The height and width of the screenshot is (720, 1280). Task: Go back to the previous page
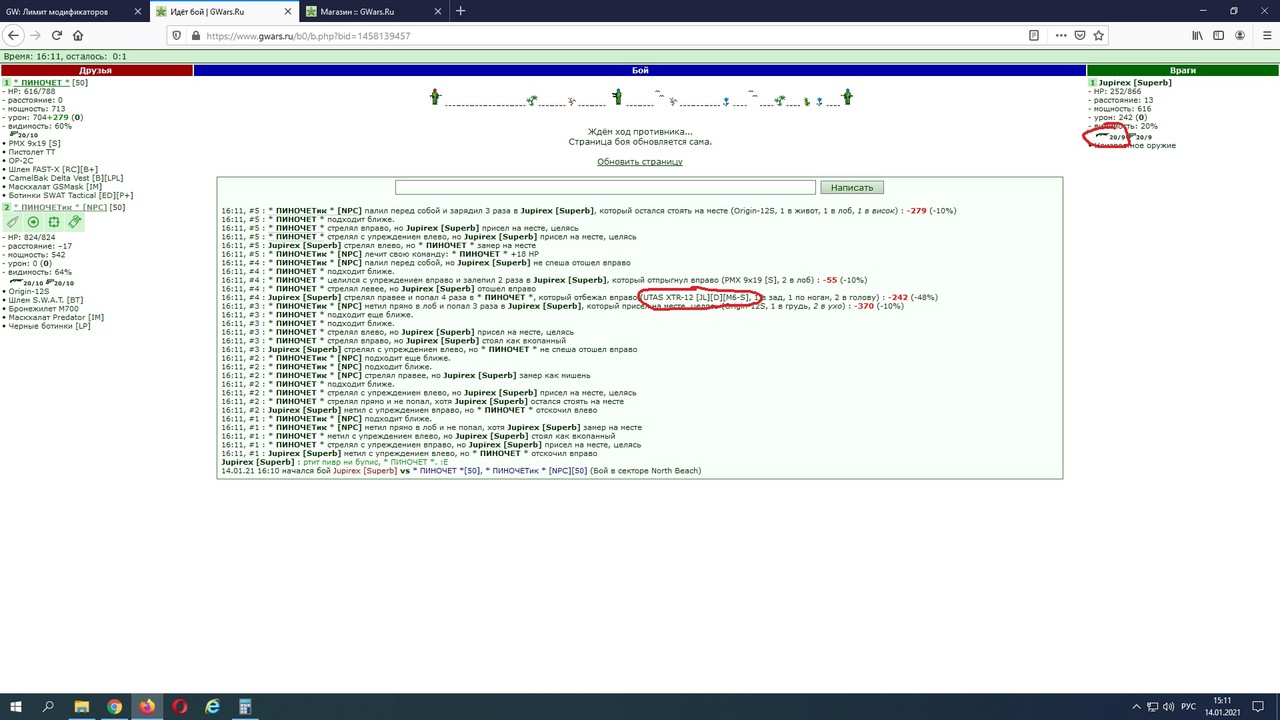coord(13,35)
